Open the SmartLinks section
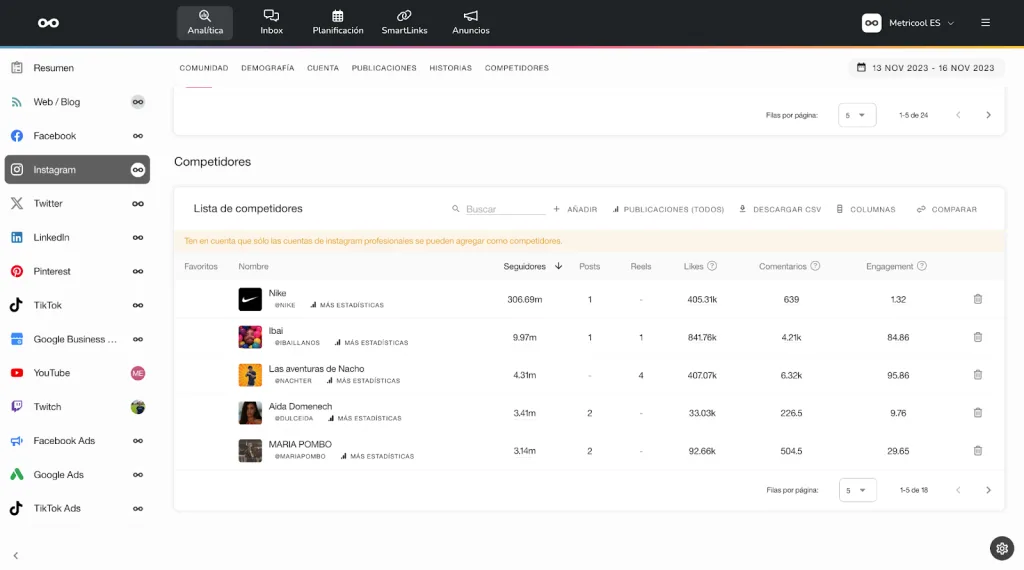 point(404,23)
